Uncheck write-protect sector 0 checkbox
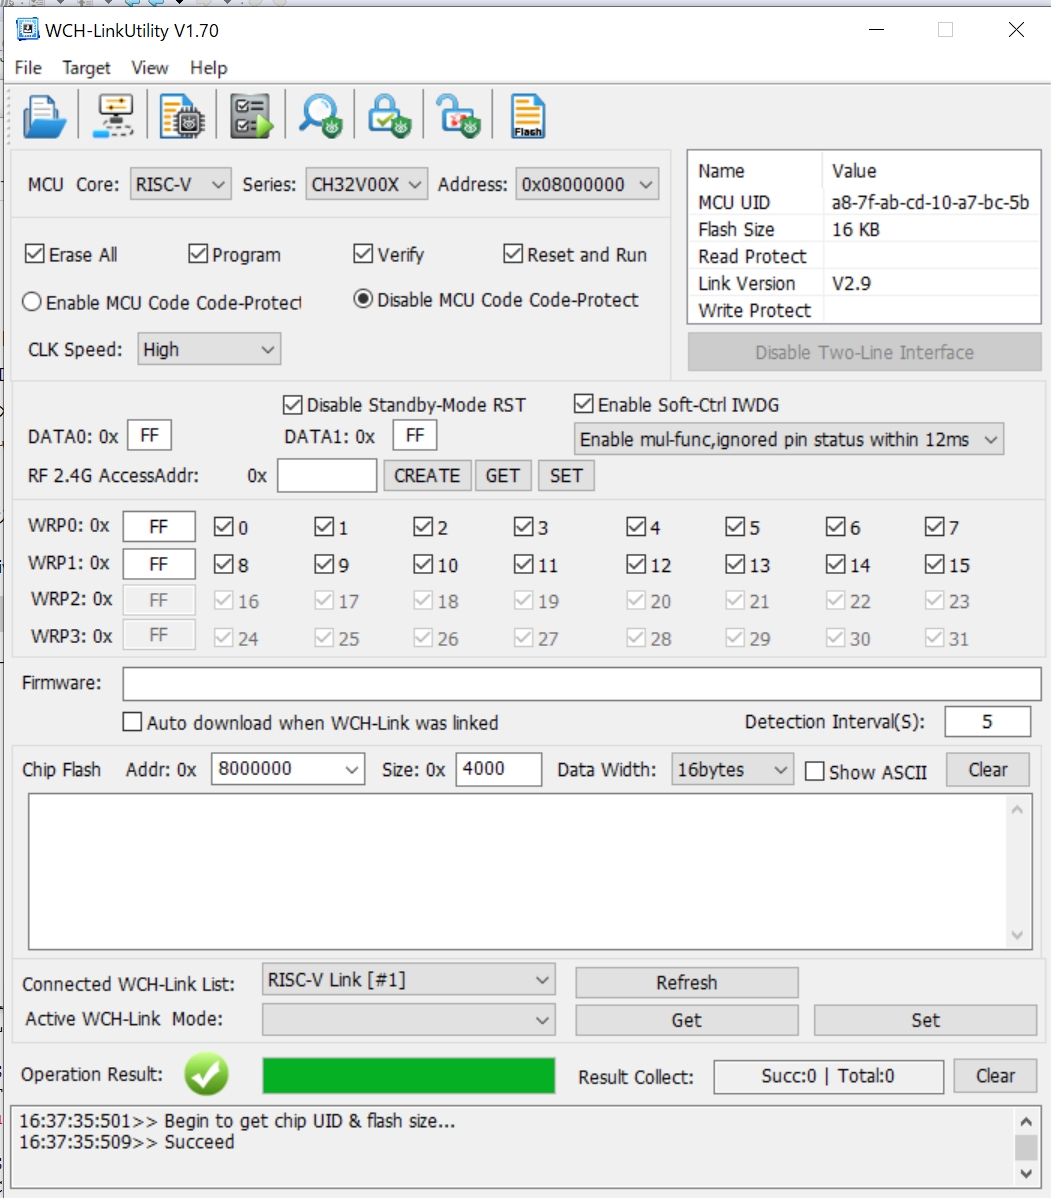This screenshot has height=1198, width=1051. coord(223,526)
